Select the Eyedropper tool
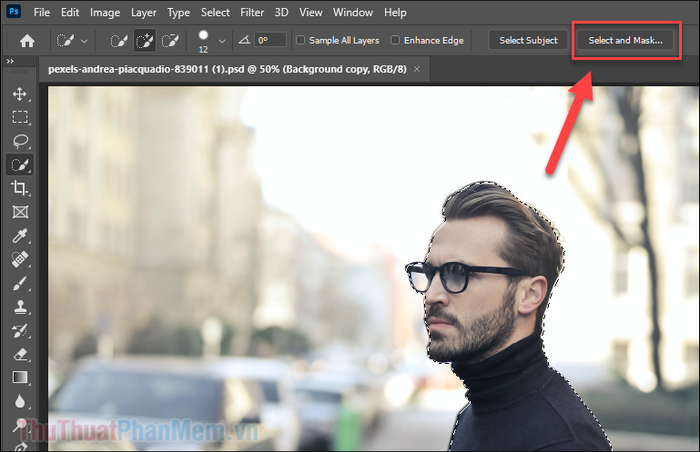 point(20,235)
